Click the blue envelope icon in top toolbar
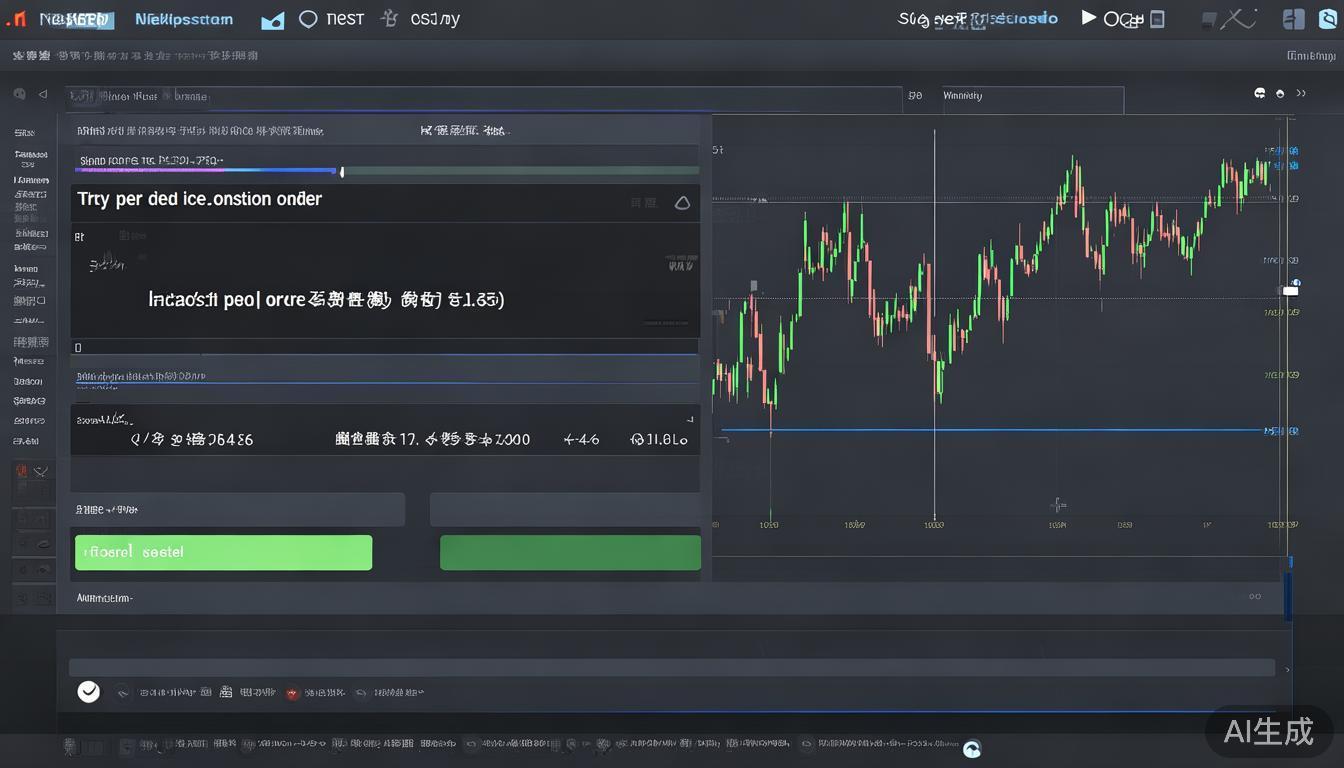The height and width of the screenshot is (768, 1344). coord(272,20)
